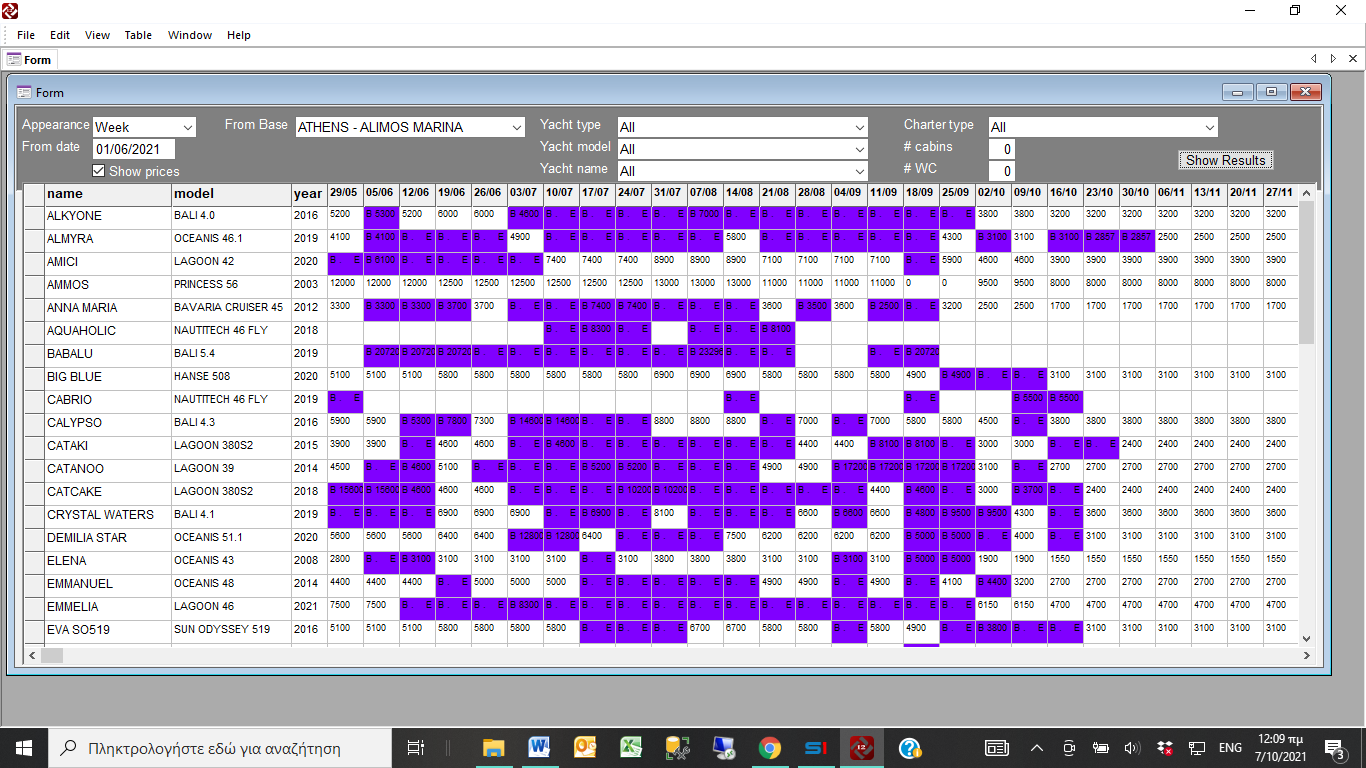Click the From date input field
This screenshot has height=768, width=1366.
(133, 149)
